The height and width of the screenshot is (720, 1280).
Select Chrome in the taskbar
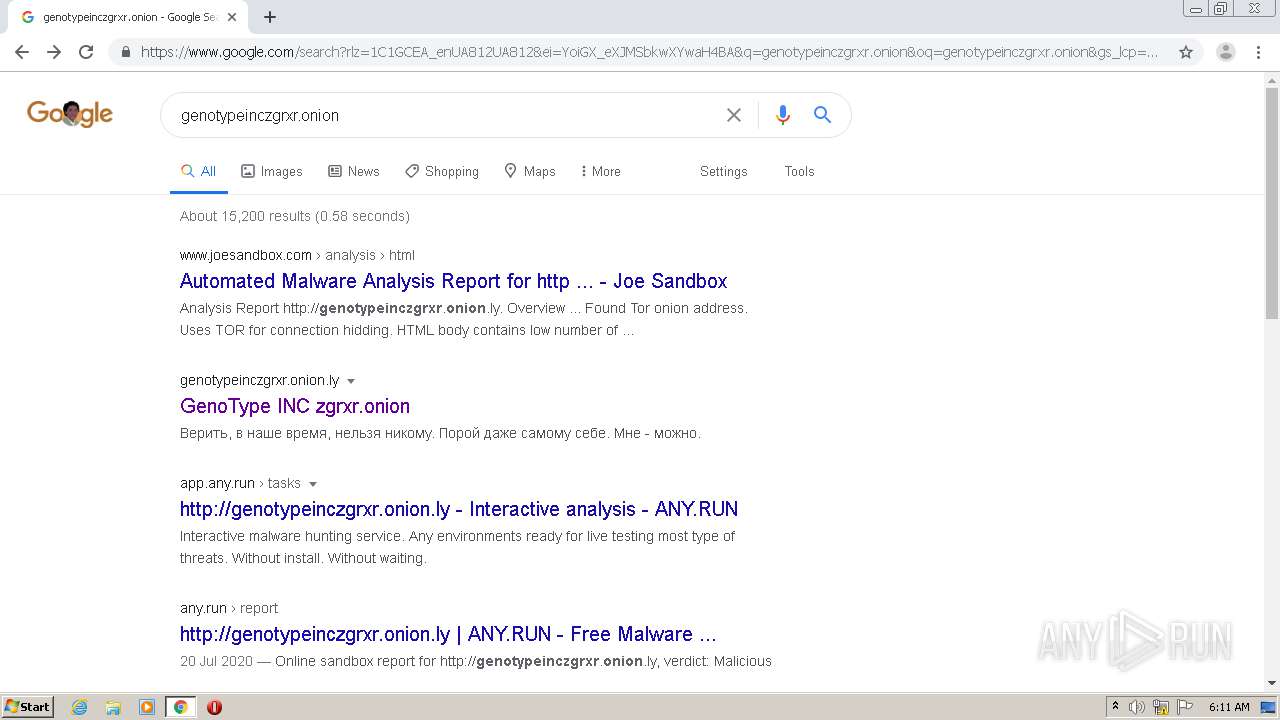tap(180, 707)
